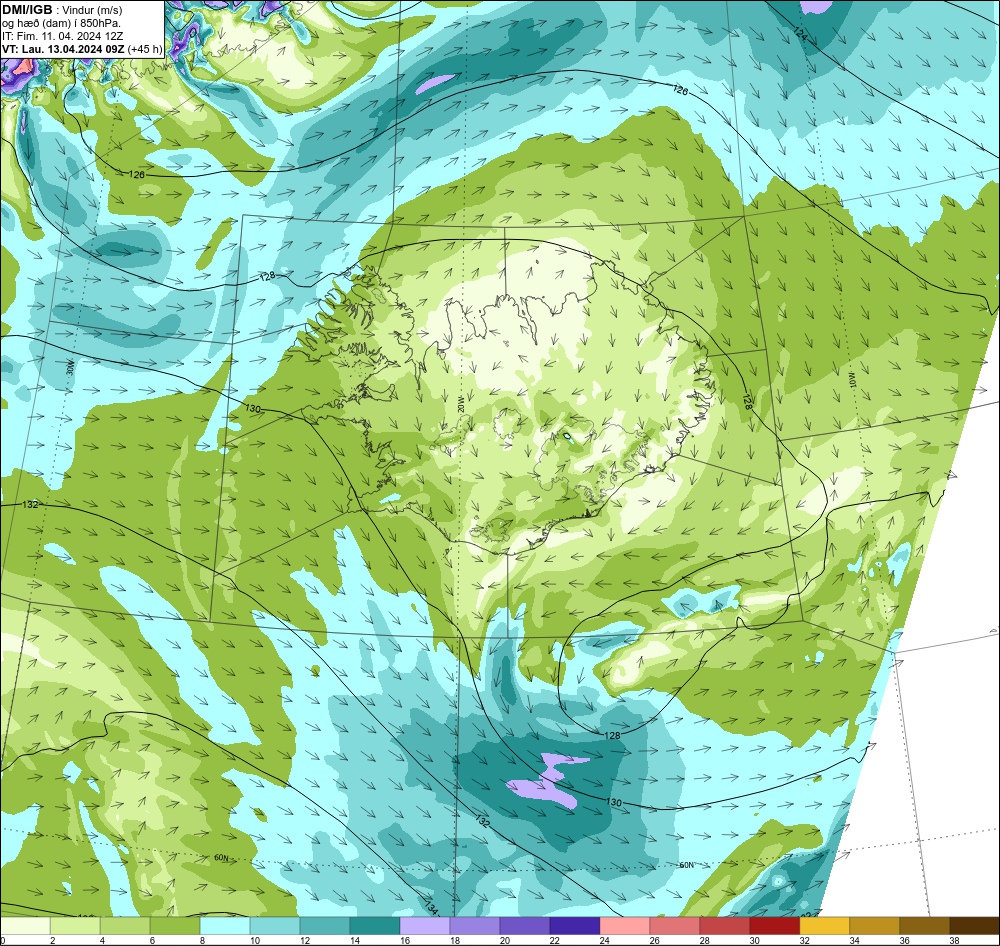This screenshot has width=1000, height=946.
Task: Select the 'og hæð (dam) í 850hPa.' line
Action: click(62, 23)
